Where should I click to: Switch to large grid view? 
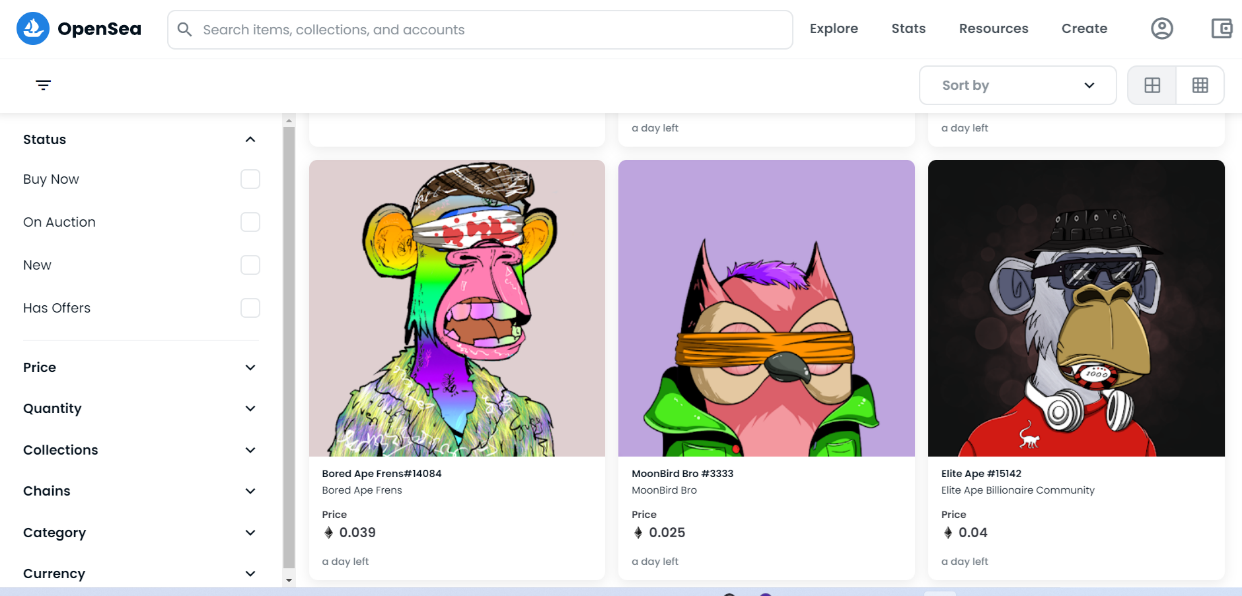(1152, 85)
